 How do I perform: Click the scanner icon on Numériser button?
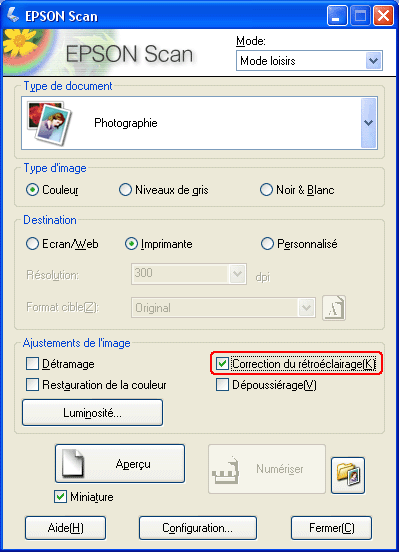pyautogui.click(x=226, y=470)
